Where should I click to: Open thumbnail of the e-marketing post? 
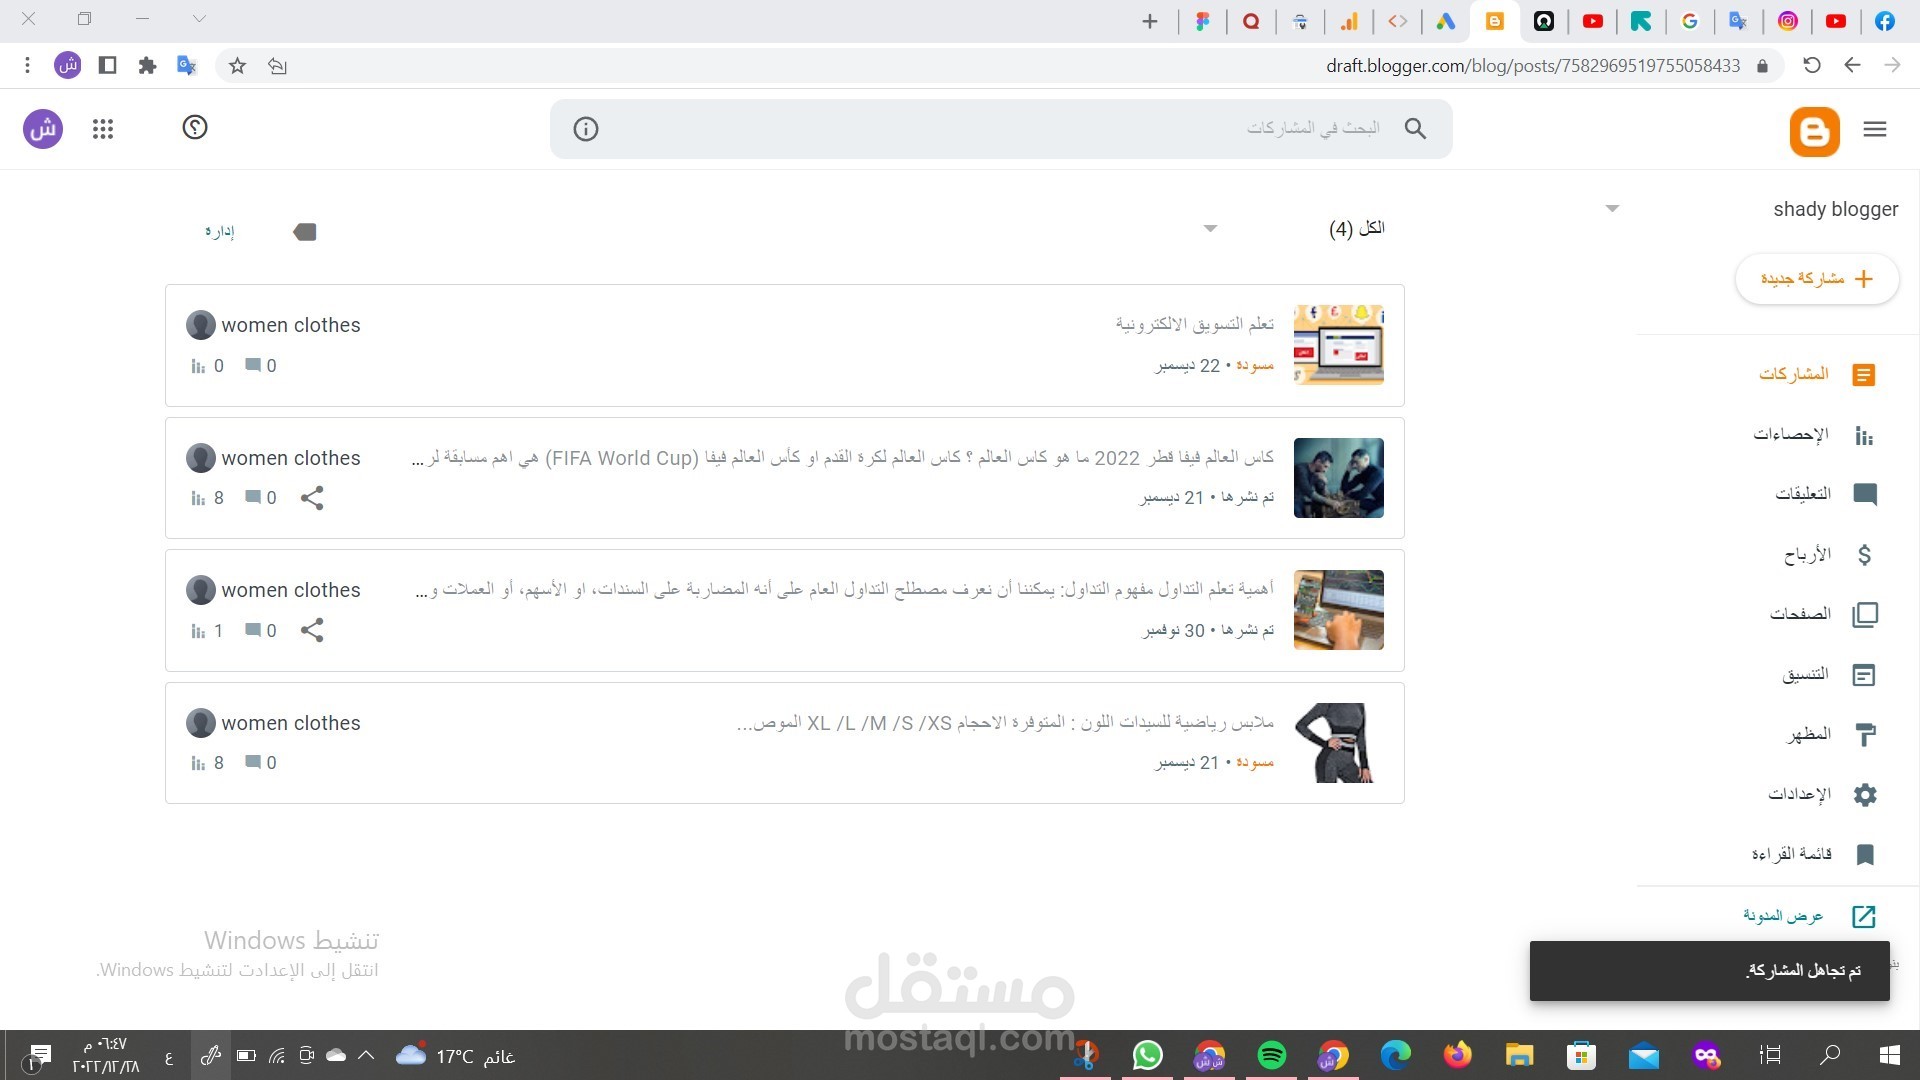(1339, 345)
